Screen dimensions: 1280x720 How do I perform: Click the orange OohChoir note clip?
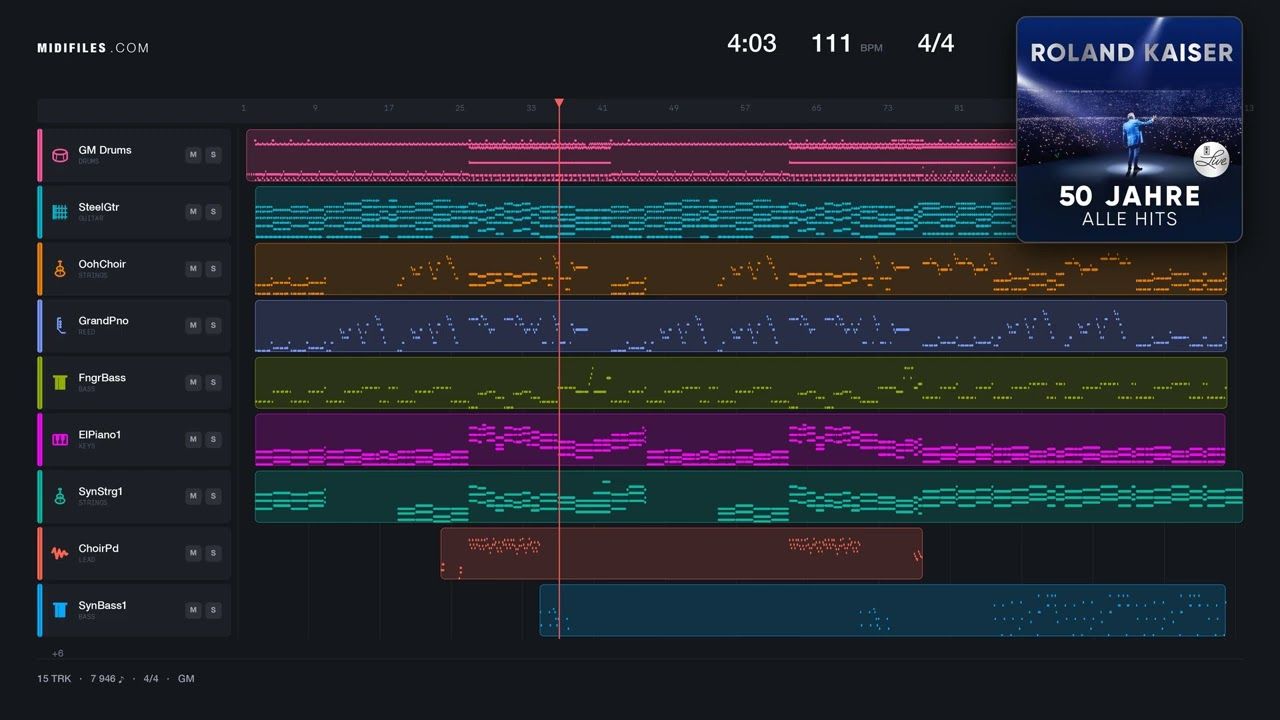pyautogui.click(x=740, y=269)
